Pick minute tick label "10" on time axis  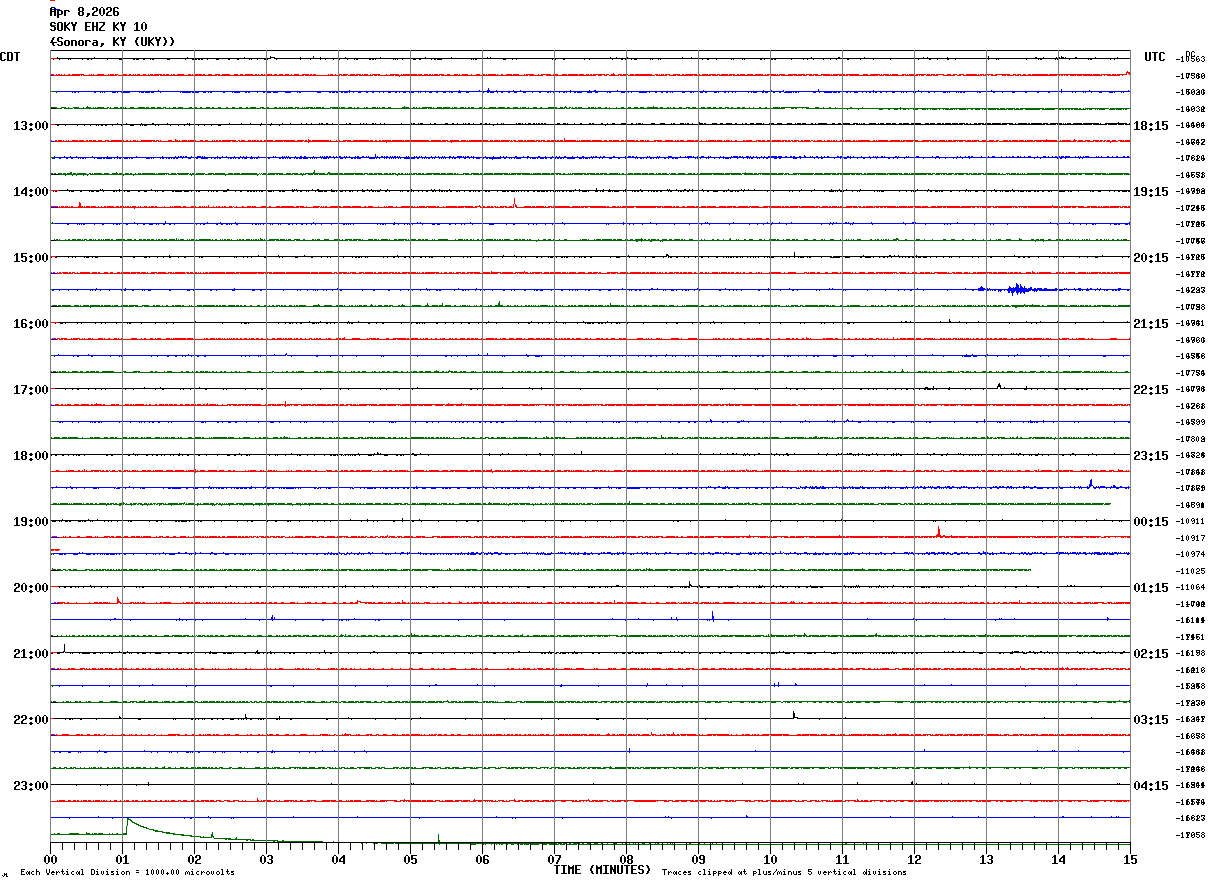click(x=771, y=859)
